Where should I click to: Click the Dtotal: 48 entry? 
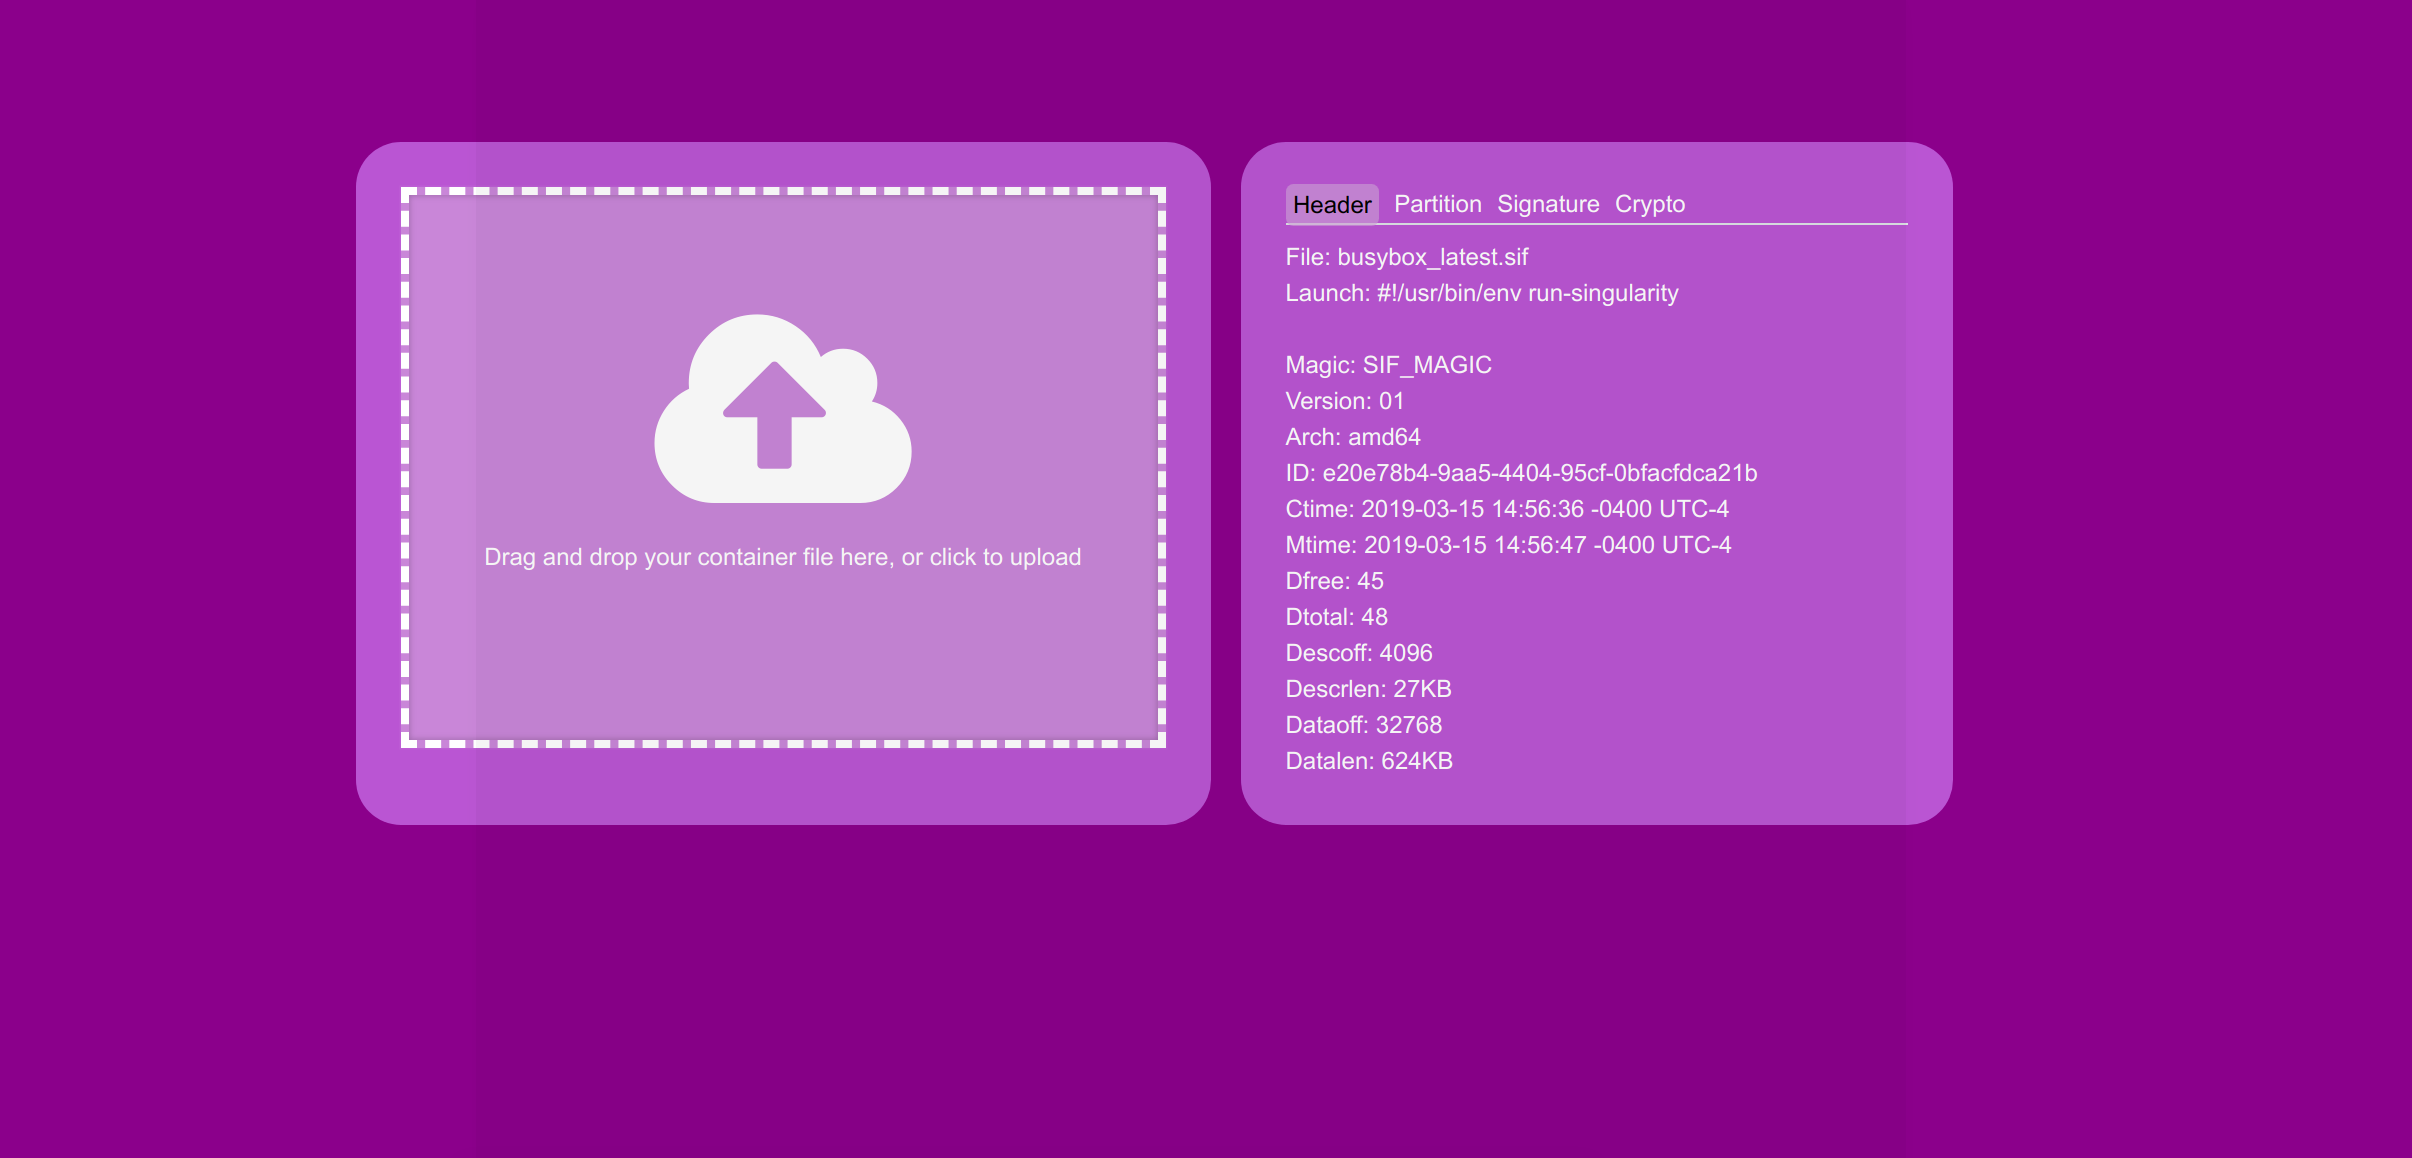(x=1336, y=617)
